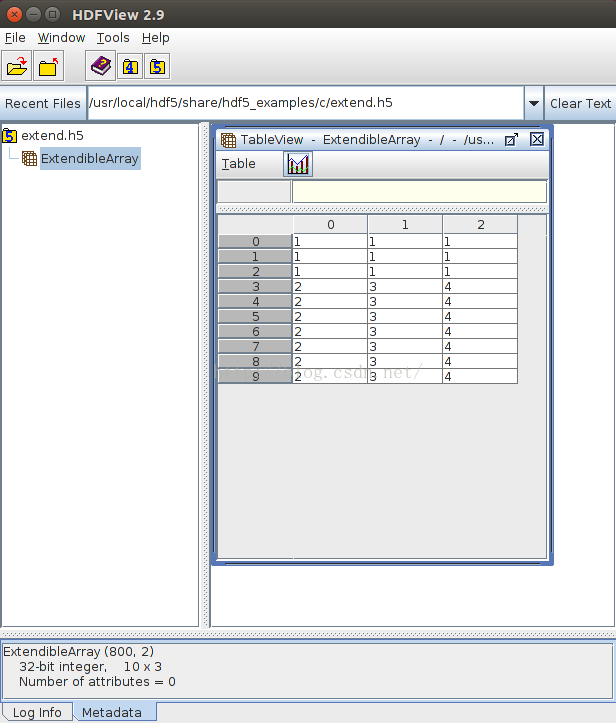
Task: Click cell at row 3, column 1
Action: pyautogui.click(x=405, y=287)
